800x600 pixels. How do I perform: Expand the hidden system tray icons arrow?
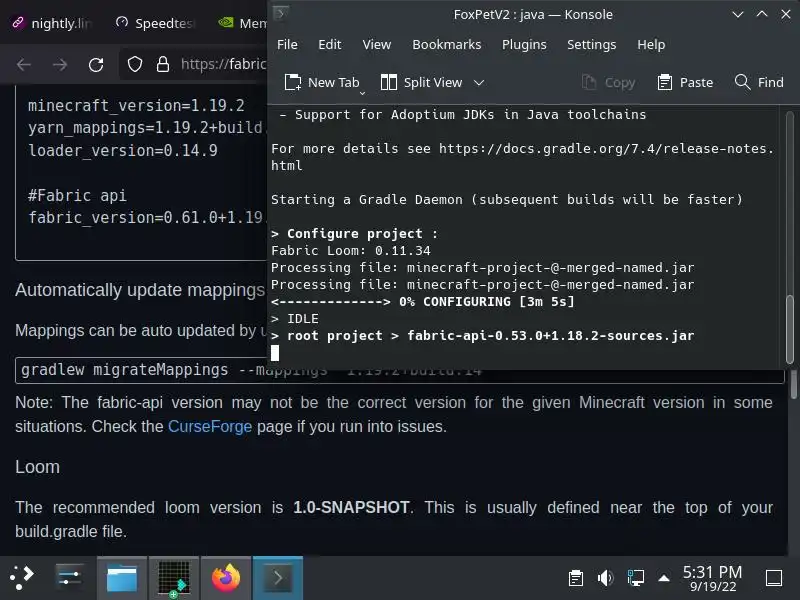click(664, 578)
